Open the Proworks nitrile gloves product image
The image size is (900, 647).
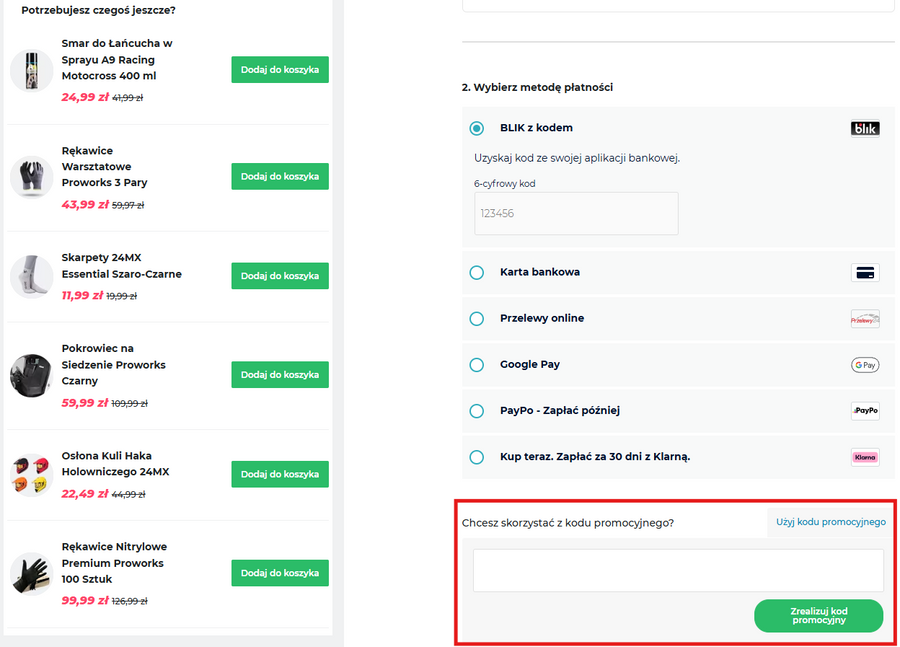32,573
